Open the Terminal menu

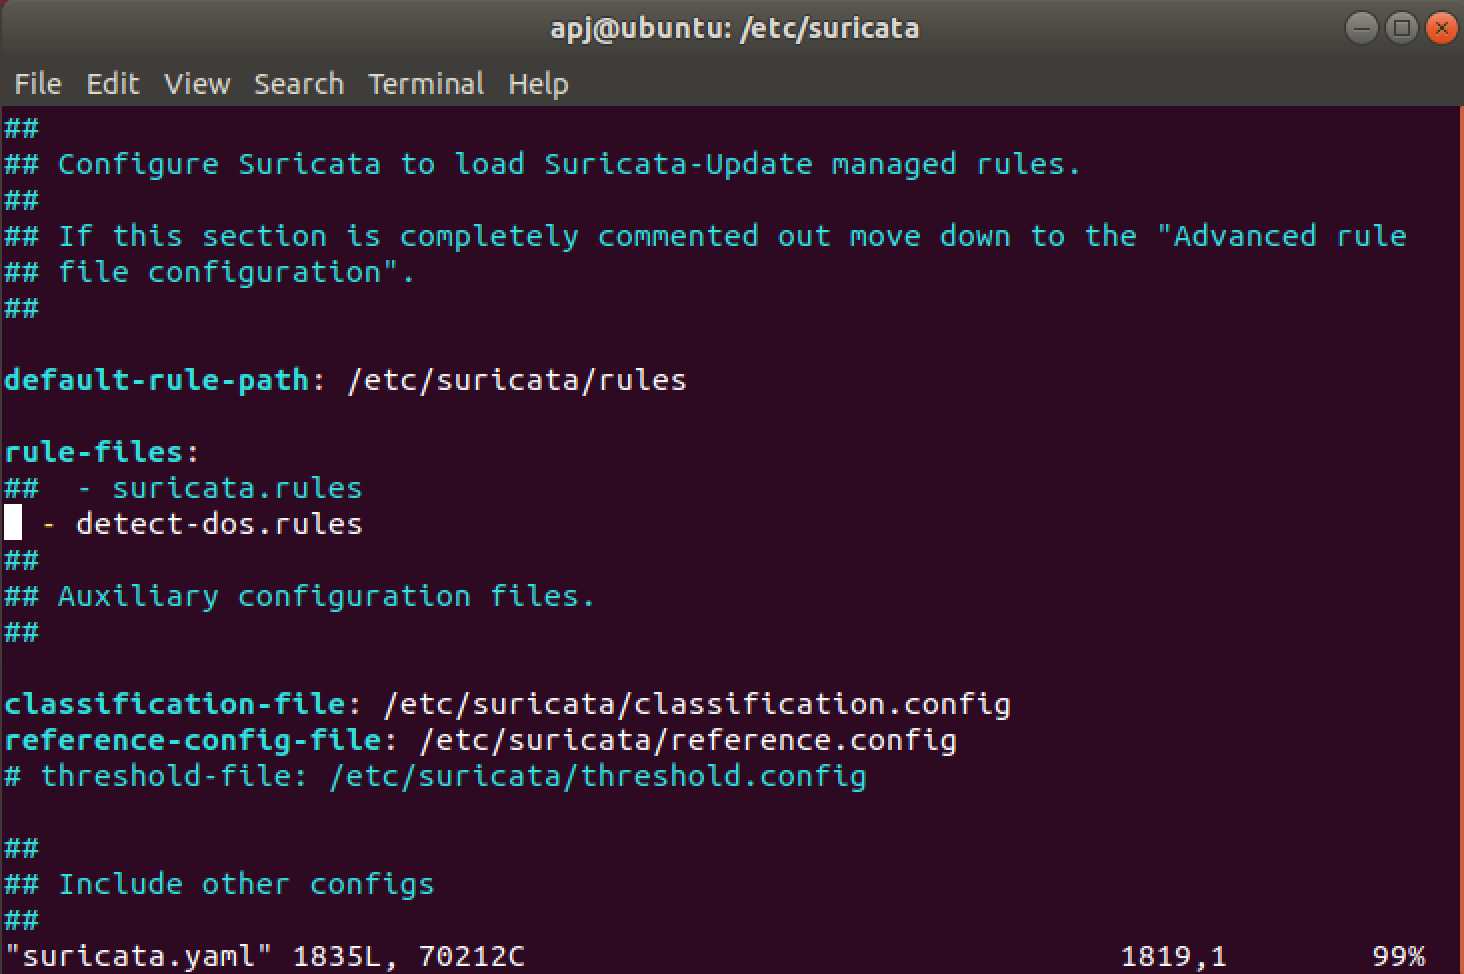click(426, 84)
